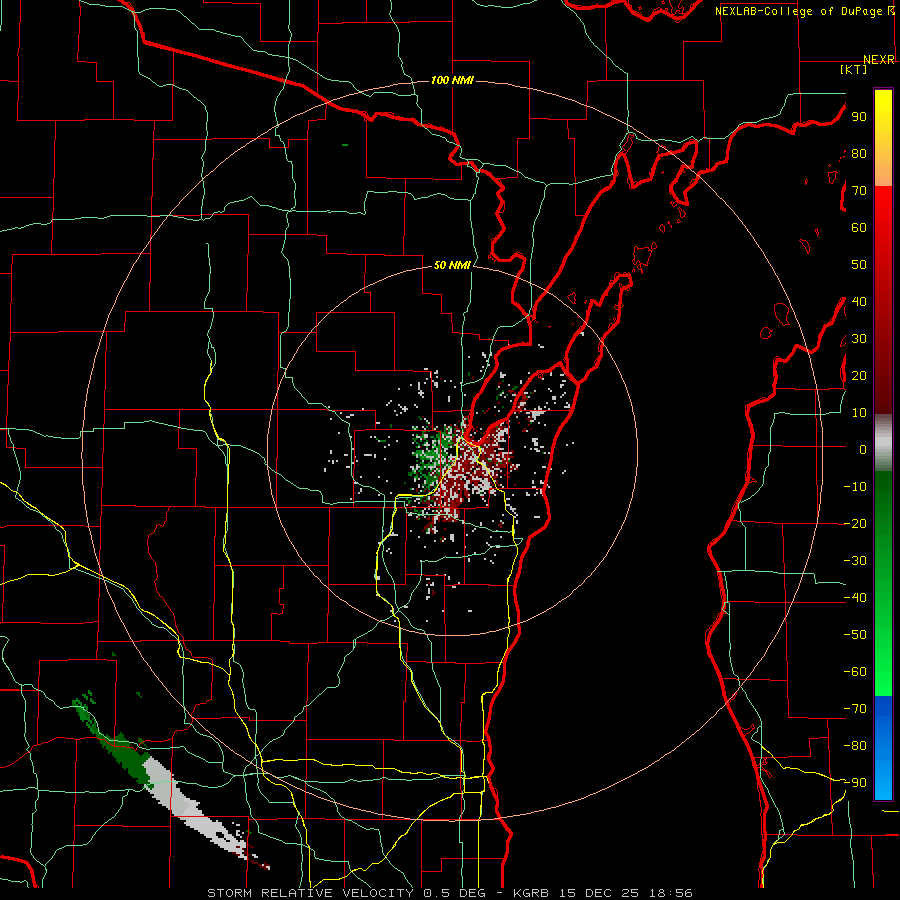Click the -20 value on velocity scale
The image size is (900, 900).
click(x=855, y=524)
